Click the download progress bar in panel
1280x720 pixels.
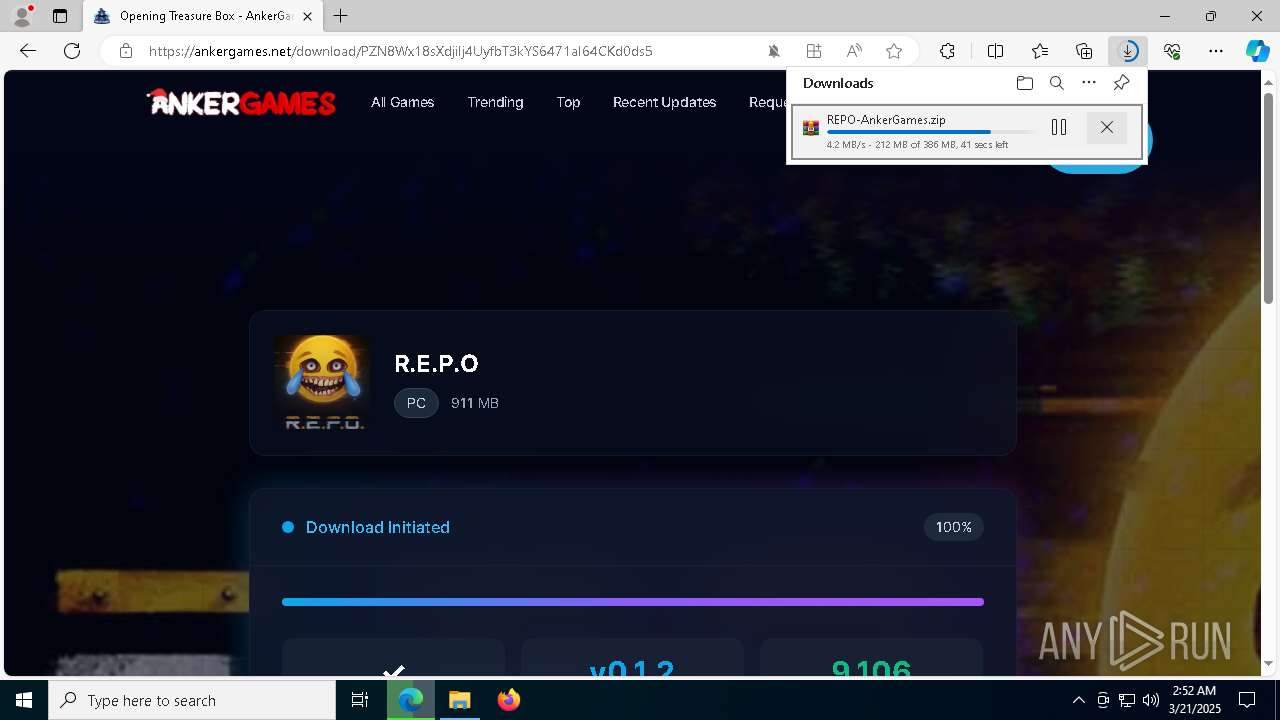point(930,132)
